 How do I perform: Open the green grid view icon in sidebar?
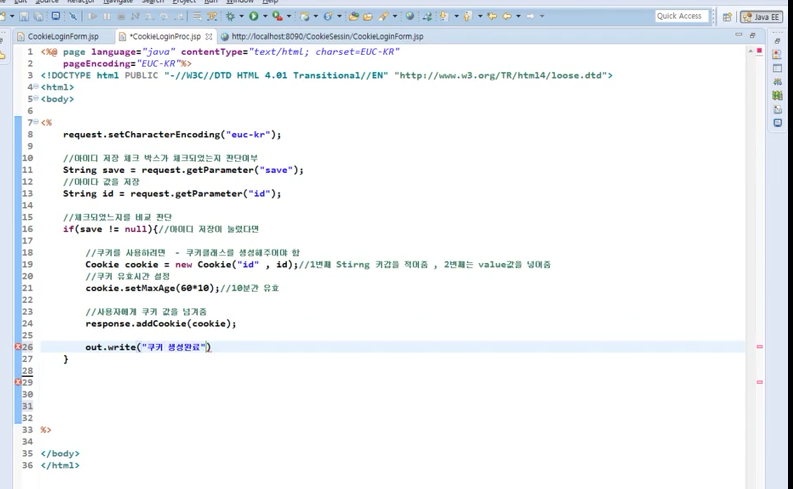tap(777, 95)
